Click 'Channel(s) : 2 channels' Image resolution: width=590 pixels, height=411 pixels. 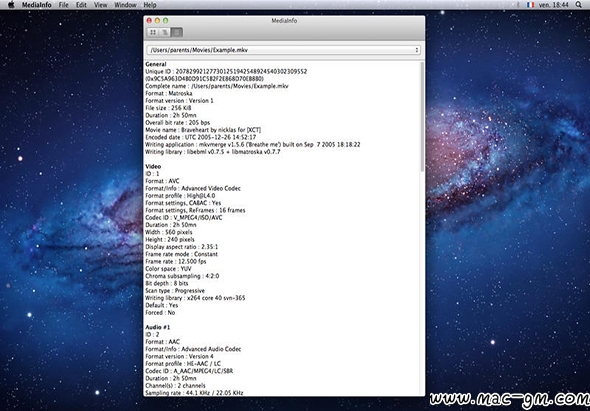(175, 385)
